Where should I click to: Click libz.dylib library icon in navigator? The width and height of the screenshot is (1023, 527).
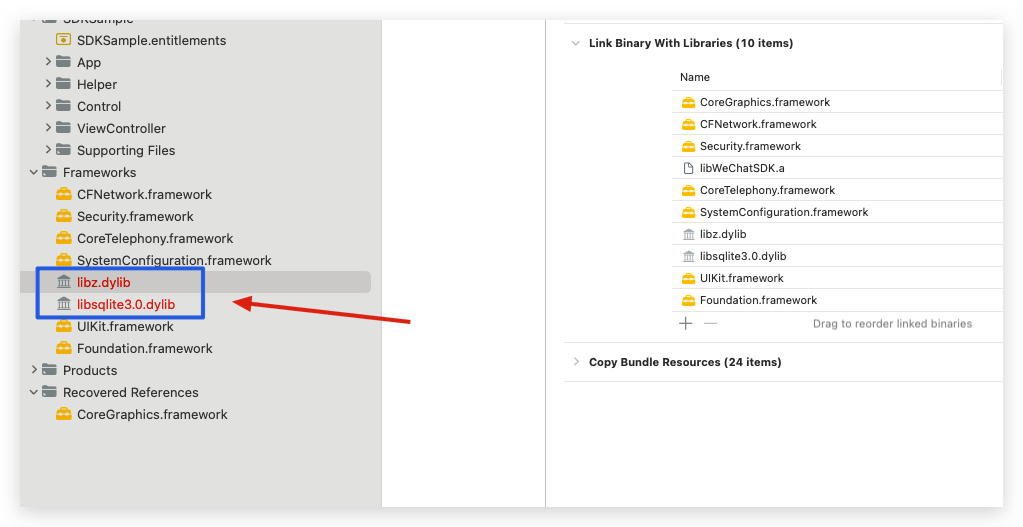pos(63,282)
